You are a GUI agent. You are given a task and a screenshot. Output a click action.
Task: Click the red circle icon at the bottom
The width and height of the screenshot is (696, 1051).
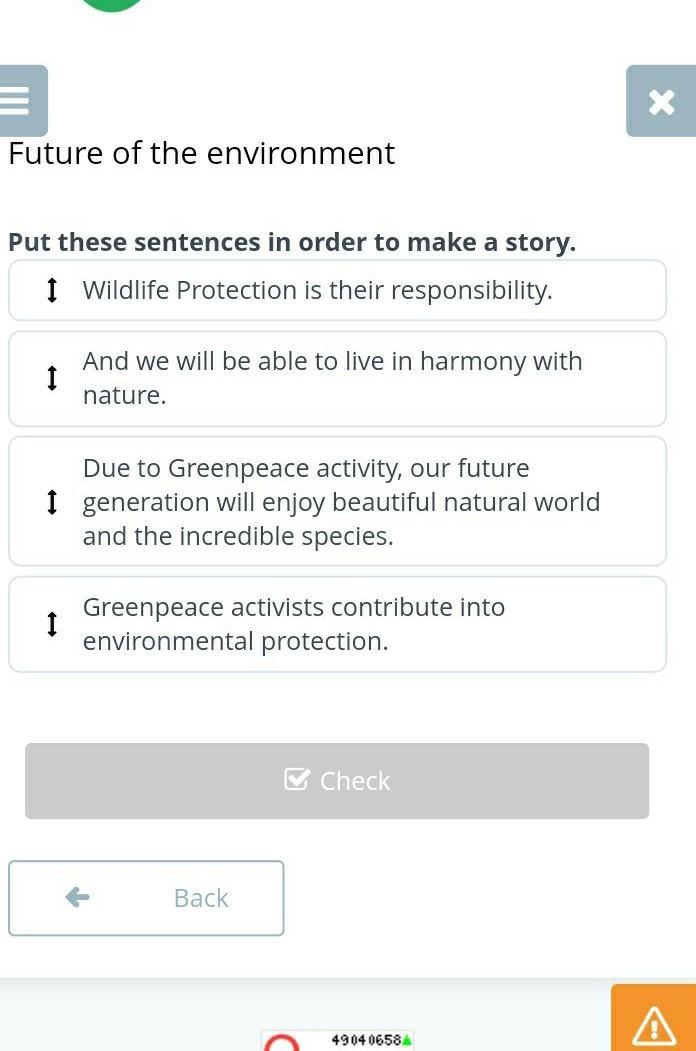(282, 1042)
